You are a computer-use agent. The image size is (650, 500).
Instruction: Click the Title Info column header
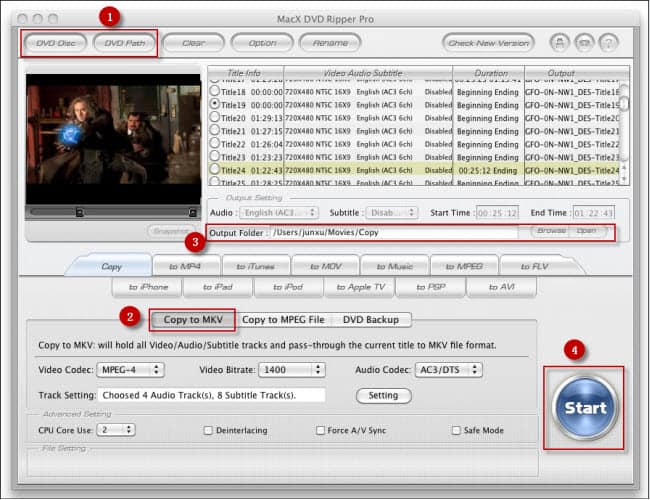pyautogui.click(x=245, y=73)
